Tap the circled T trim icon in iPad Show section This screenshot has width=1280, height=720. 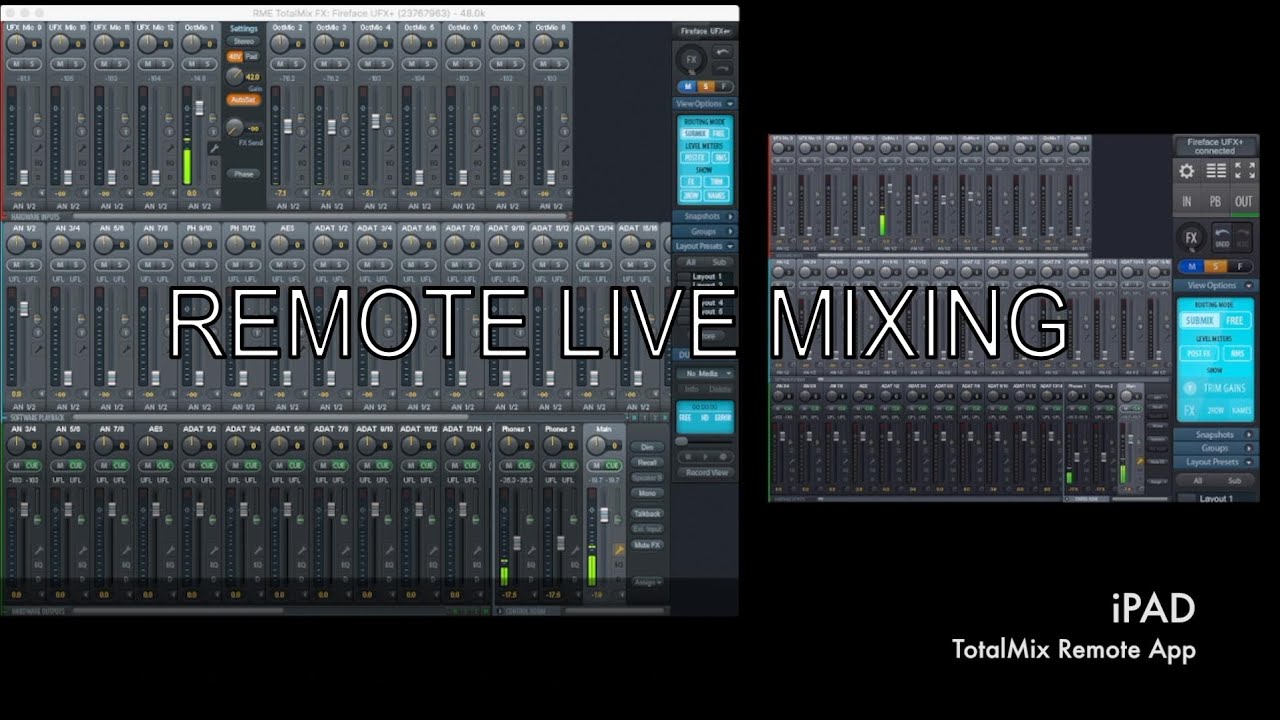click(x=1190, y=388)
